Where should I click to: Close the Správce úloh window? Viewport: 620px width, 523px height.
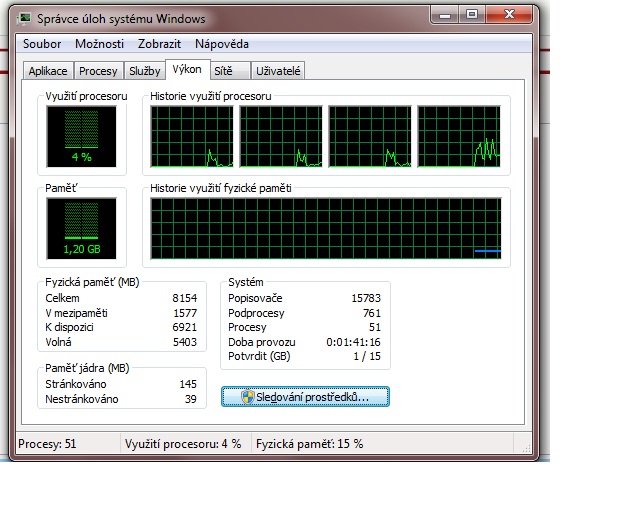click(x=510, y=15)
